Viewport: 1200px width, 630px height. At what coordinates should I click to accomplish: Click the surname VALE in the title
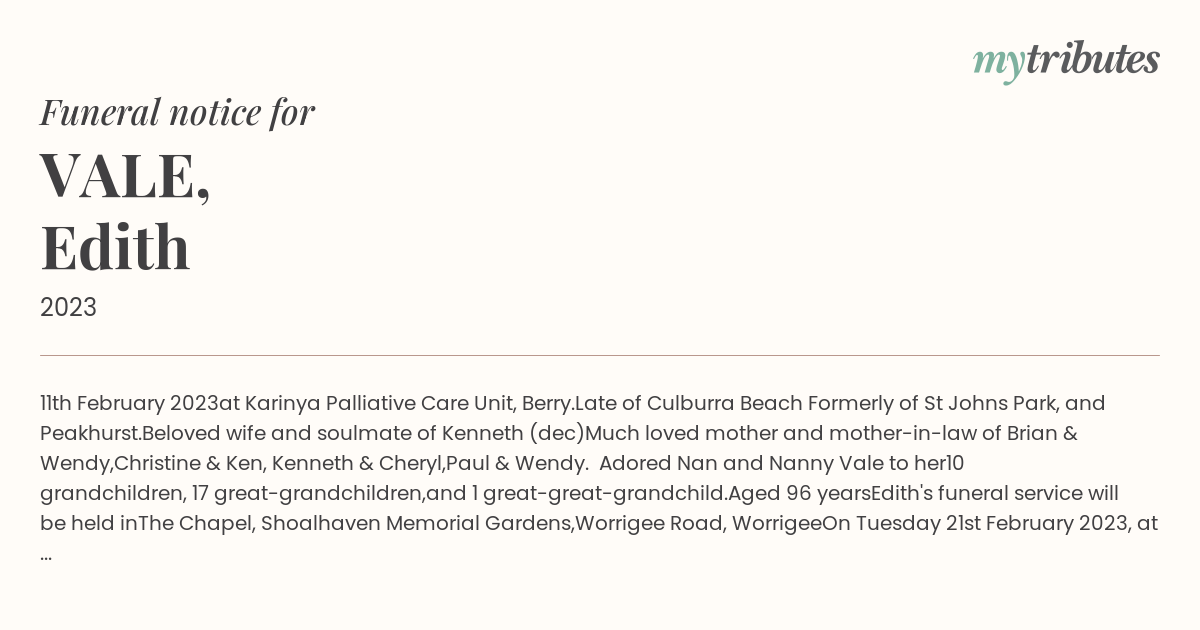tap(125, 175)
